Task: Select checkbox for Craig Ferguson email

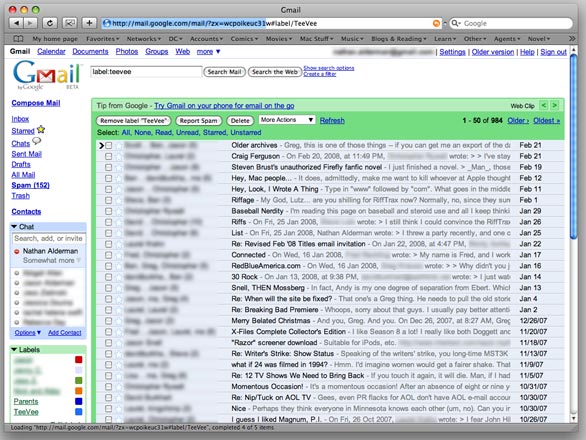Action: pyautogui.click(x=109, y=156)
